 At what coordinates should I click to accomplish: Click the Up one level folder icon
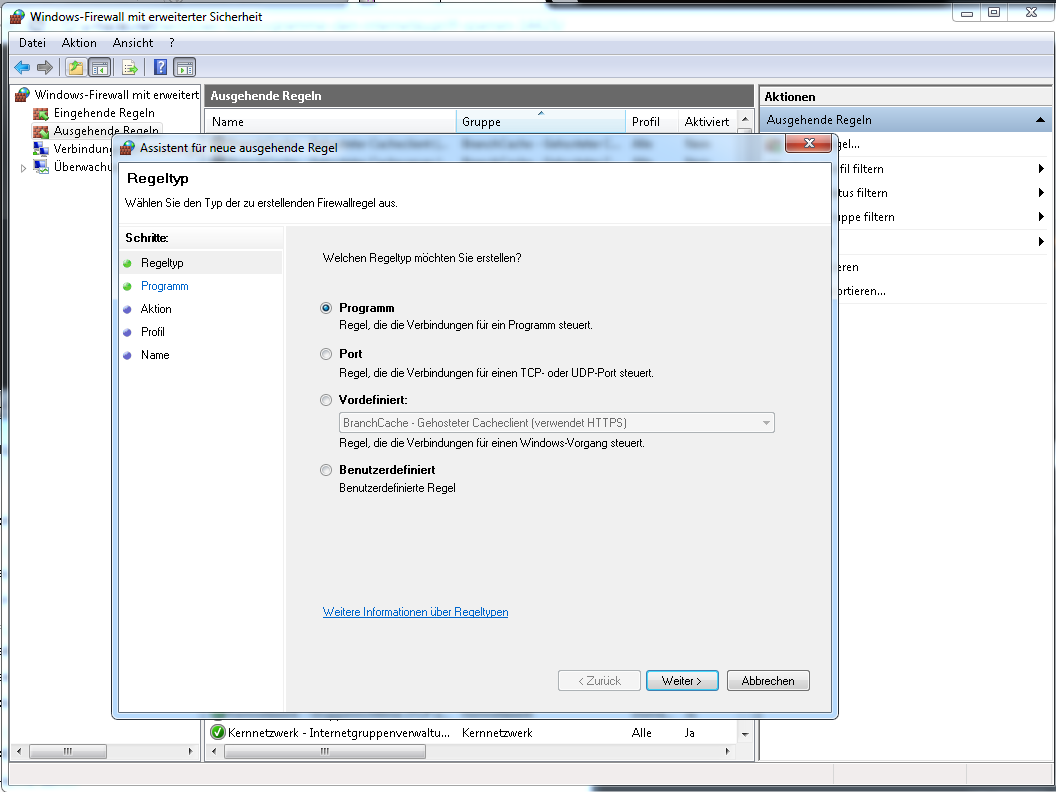coord(75,68)
